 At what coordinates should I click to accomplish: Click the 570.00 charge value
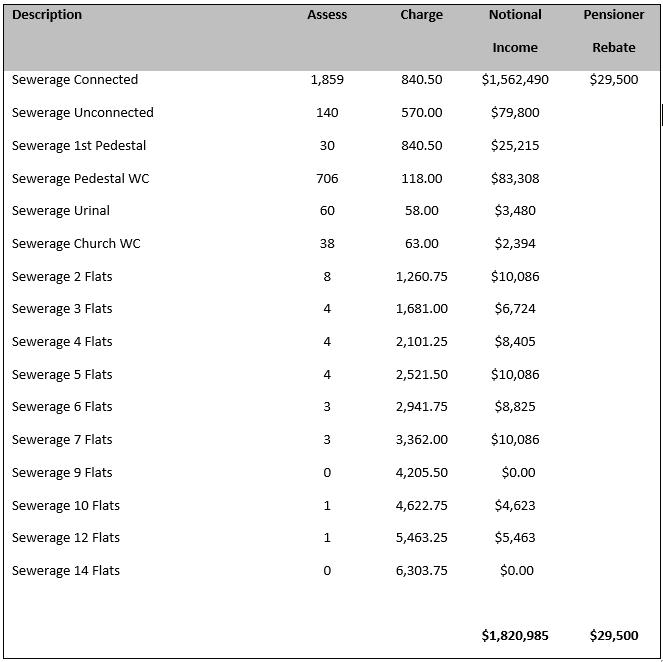[x=421, y=113]
